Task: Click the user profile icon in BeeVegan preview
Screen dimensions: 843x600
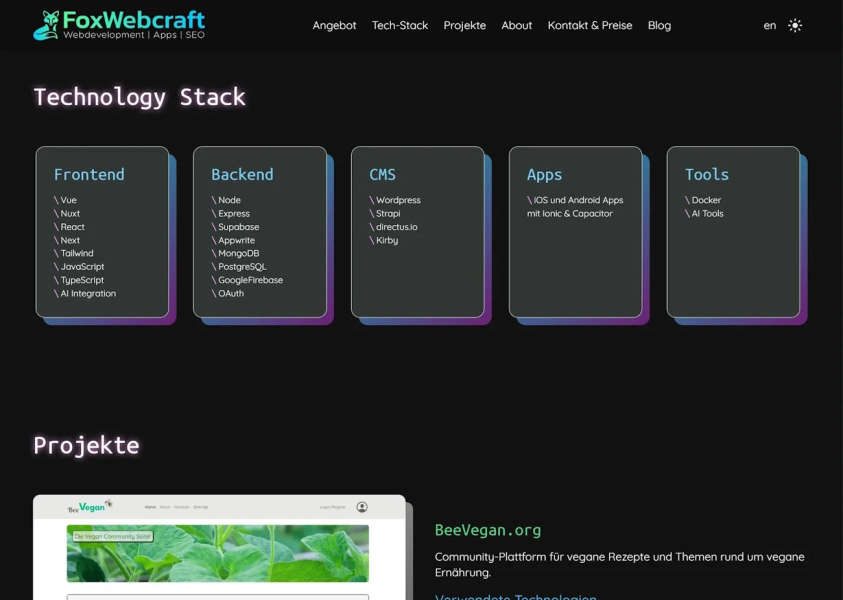Action: tap(362, 507)
